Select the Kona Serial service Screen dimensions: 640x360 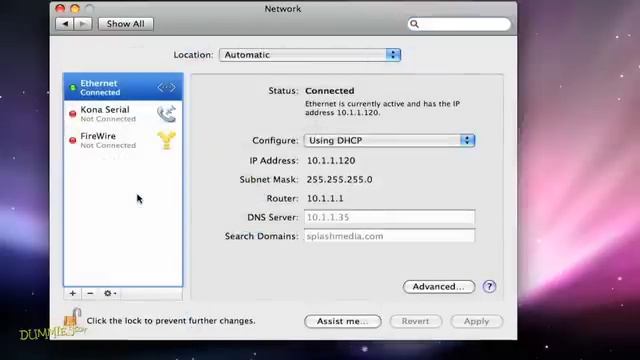point(123,114)
